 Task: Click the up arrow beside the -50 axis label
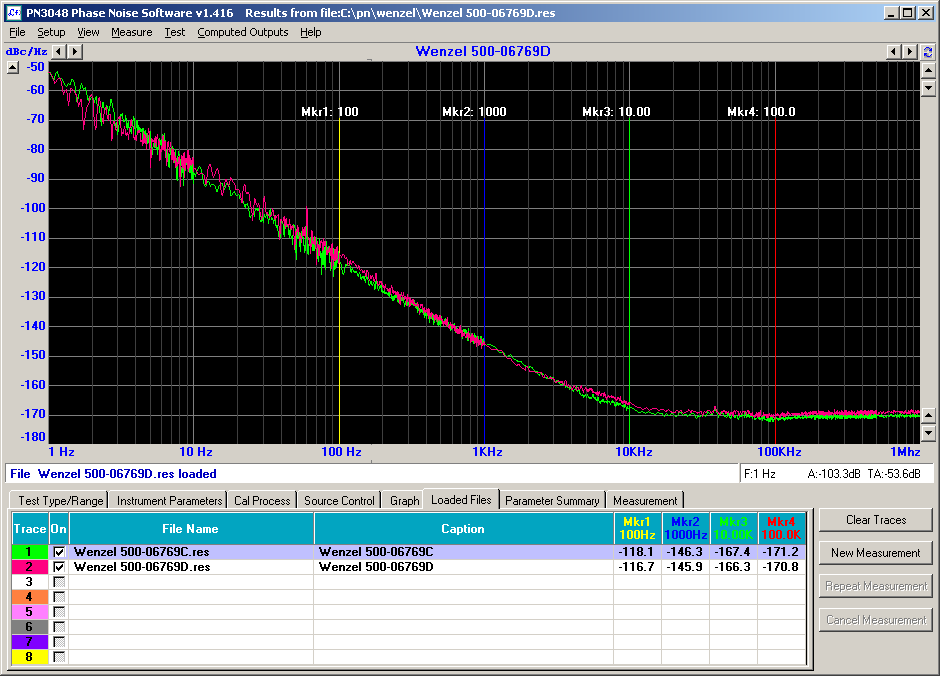click(x=13, y=68)
